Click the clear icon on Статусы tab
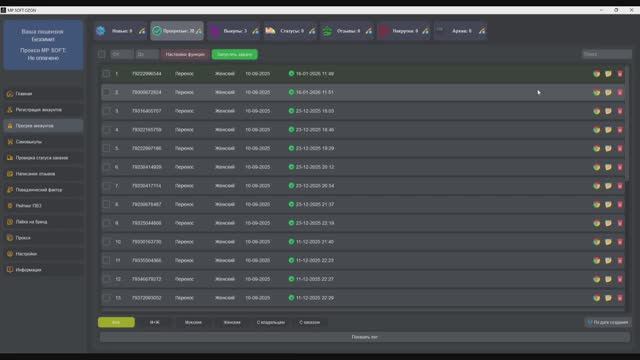Image resolution: width=640 pixels, height=360 pixels. pos(312,31)
